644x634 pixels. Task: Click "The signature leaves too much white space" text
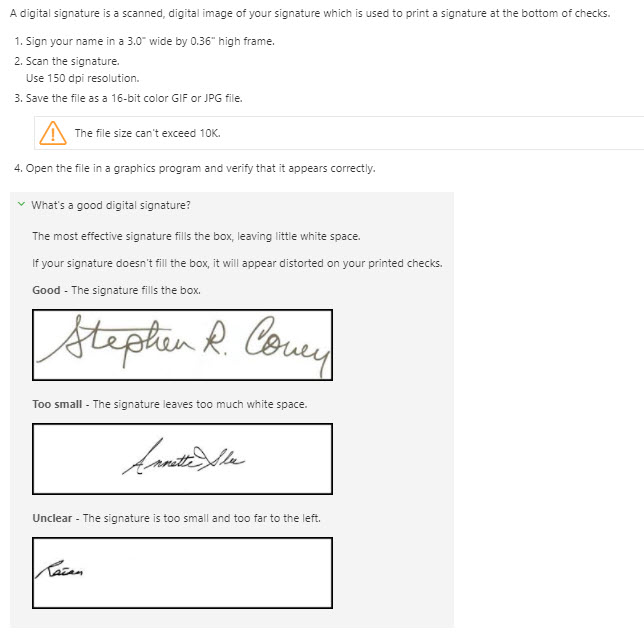[x=200, y=404]
